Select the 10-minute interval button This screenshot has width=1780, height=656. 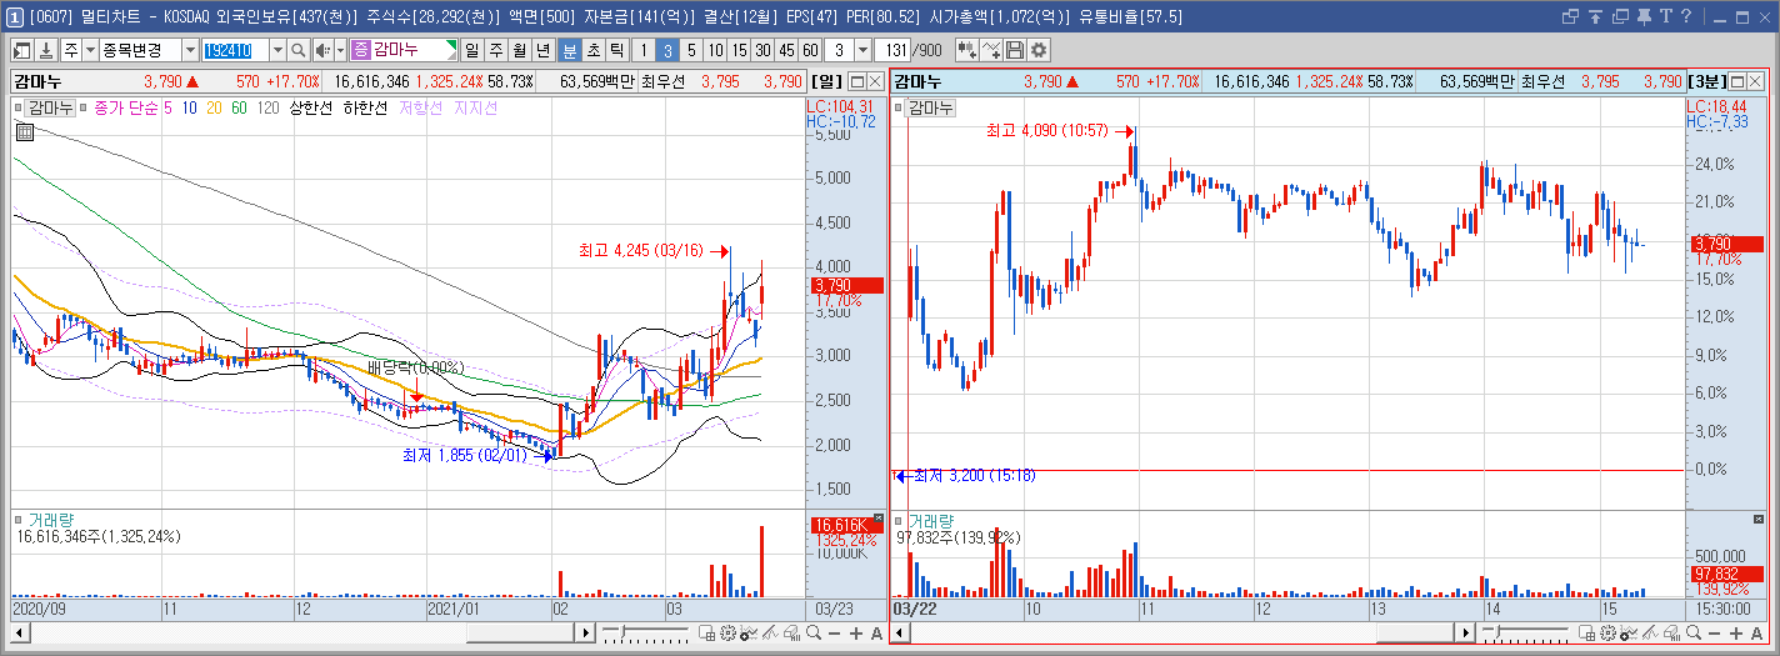pyautogui.click(x=715, y=50)
